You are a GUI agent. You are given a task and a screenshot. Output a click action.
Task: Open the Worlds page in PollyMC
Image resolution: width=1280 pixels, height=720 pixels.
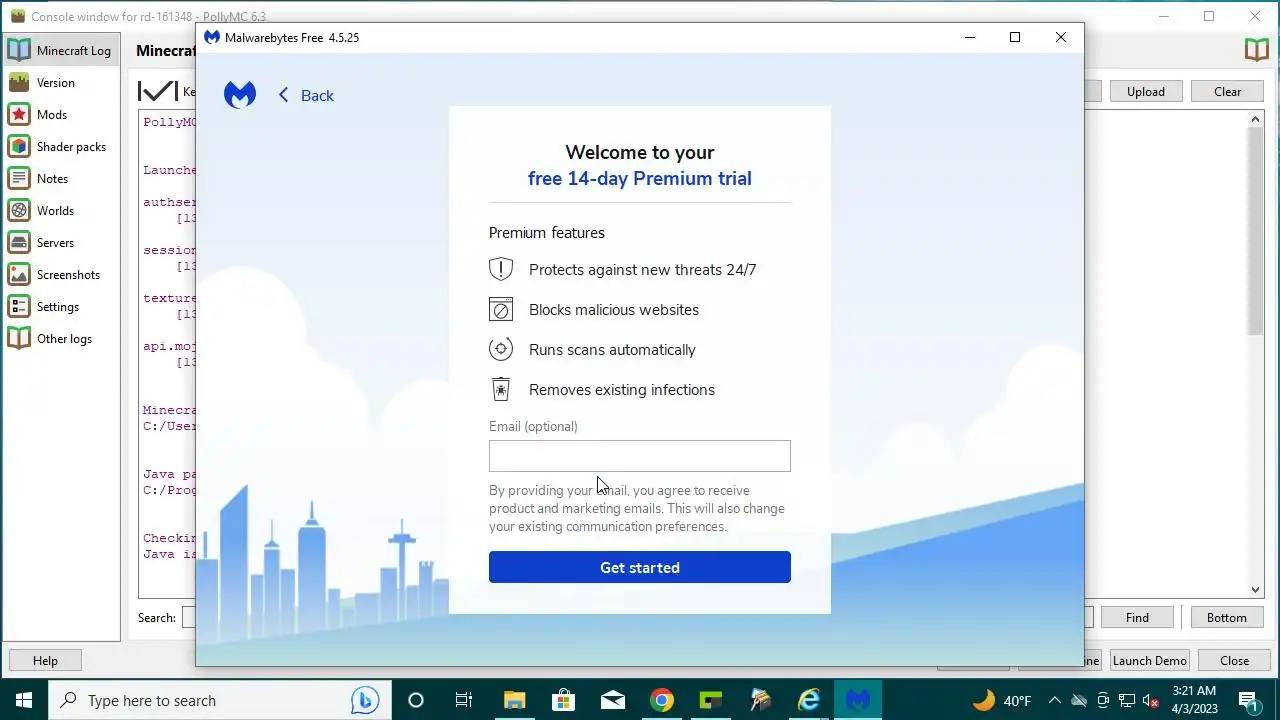tap(61, 210)
